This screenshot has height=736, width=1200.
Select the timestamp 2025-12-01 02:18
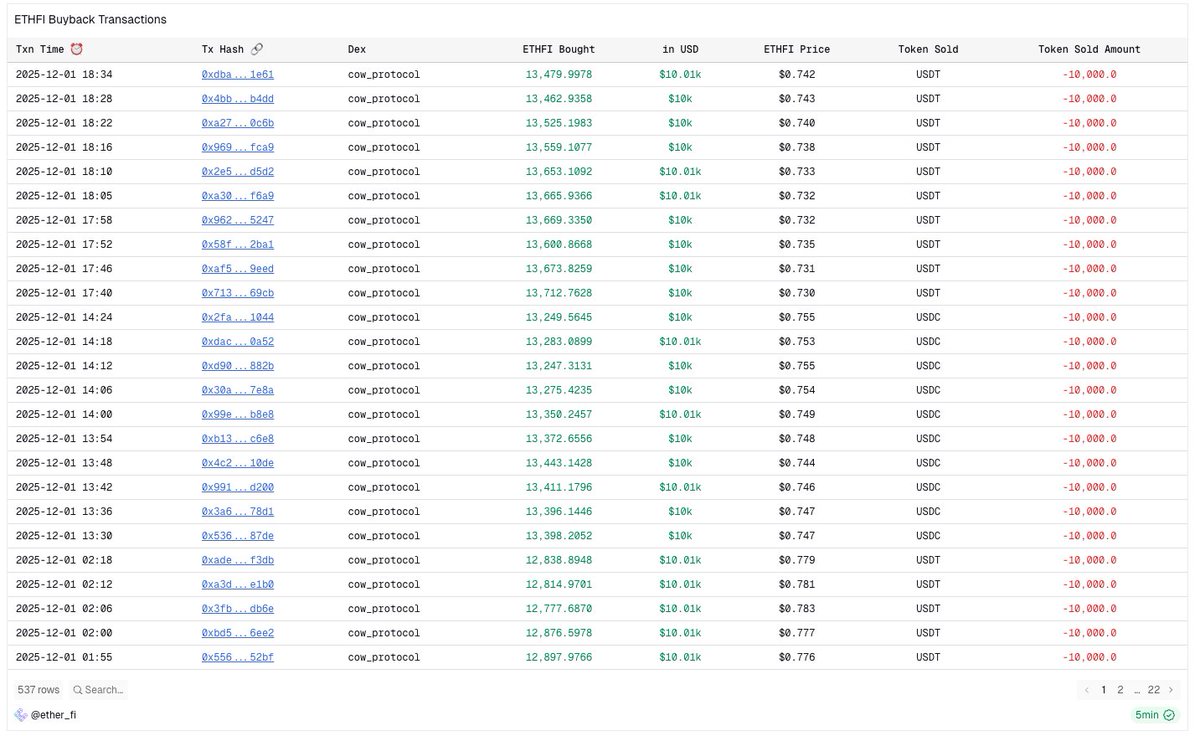point(64,559)
